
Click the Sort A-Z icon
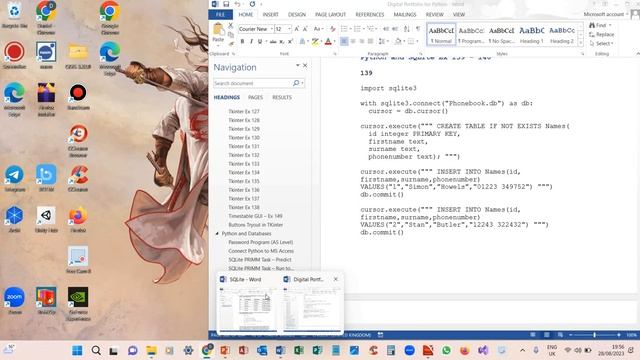point(407,29)
